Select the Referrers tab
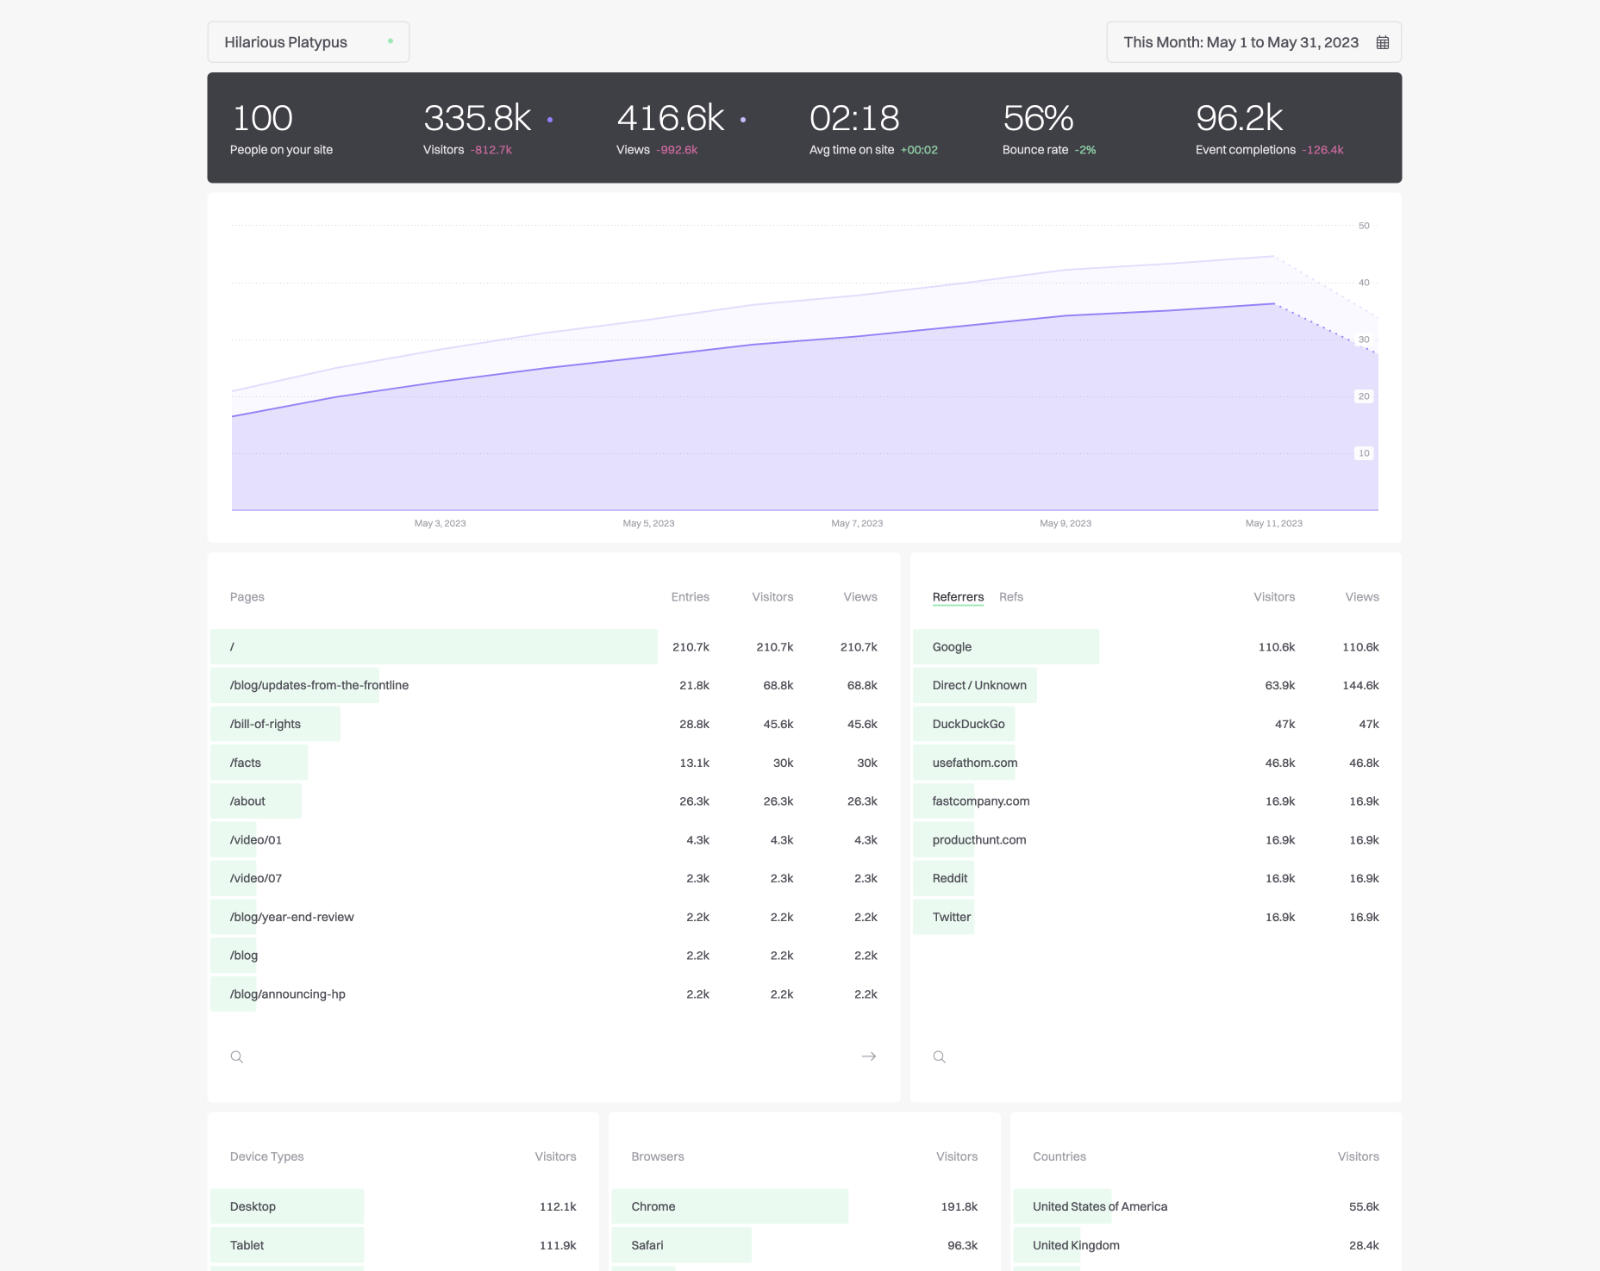 point(958,597)
